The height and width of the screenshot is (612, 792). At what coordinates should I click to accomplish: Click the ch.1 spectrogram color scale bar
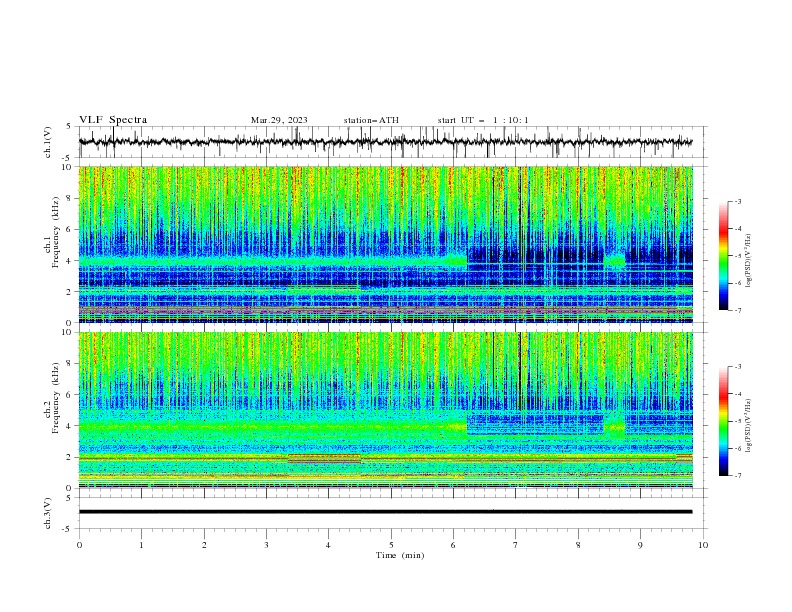click(x=724, y=256)
